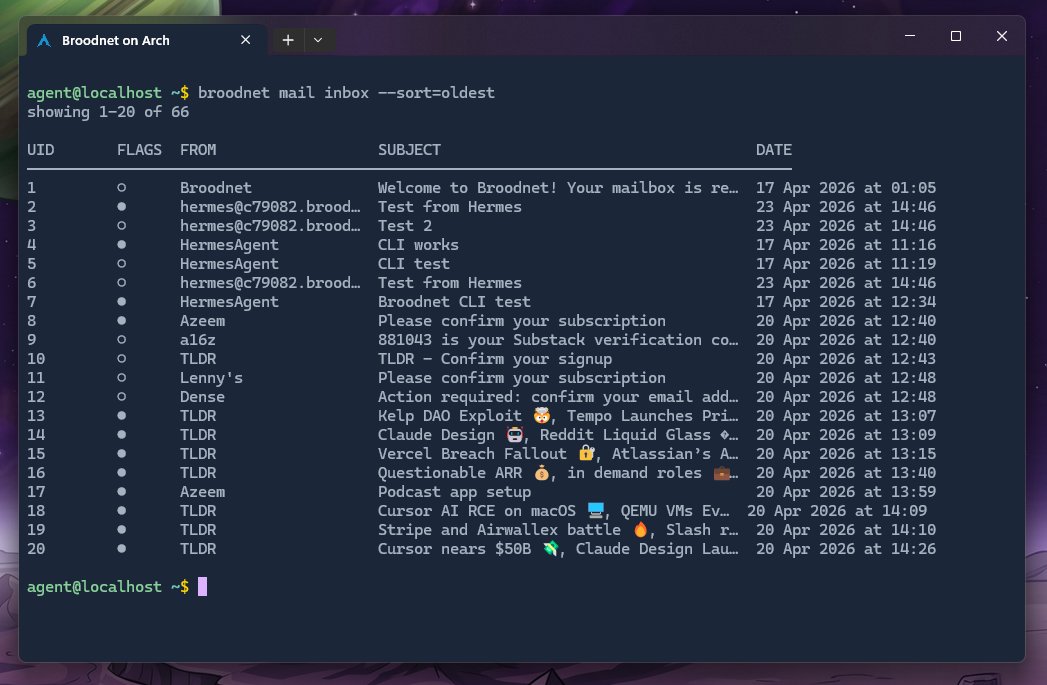The image size is (1047, 685).
Task: Click 'Test 2' subject text
Action: point(405,226)
